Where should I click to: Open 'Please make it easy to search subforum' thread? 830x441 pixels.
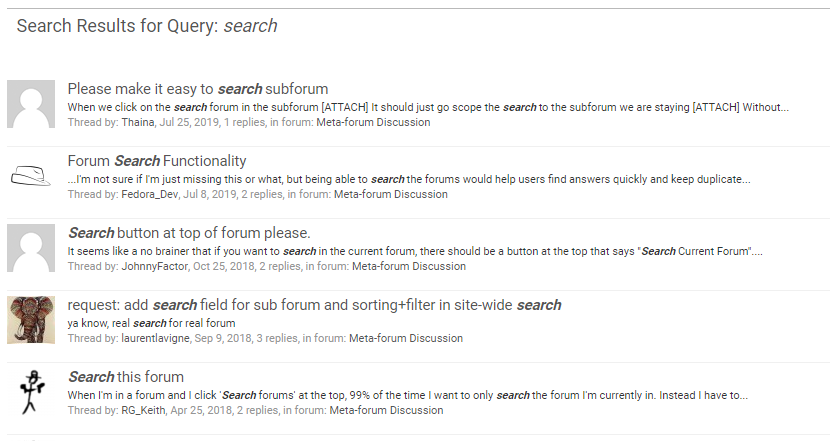pos(198,89)
